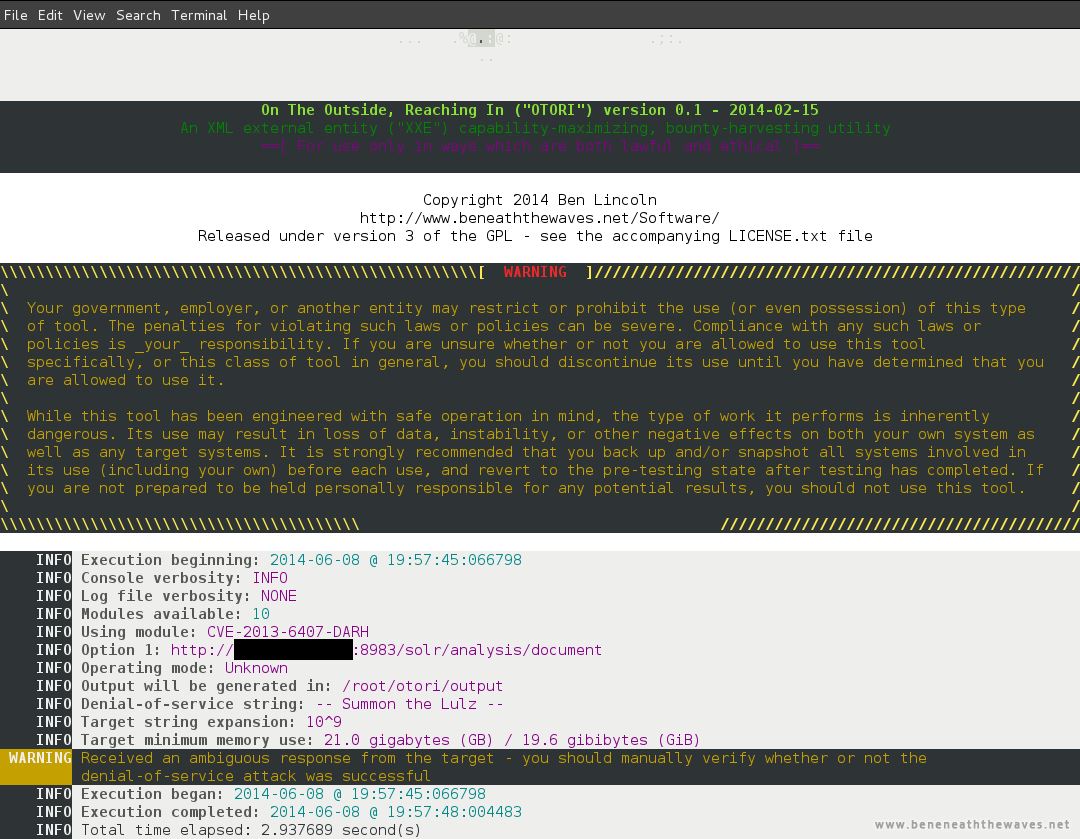Open the Help menu
1080x839 pixels.
[253, 15]
